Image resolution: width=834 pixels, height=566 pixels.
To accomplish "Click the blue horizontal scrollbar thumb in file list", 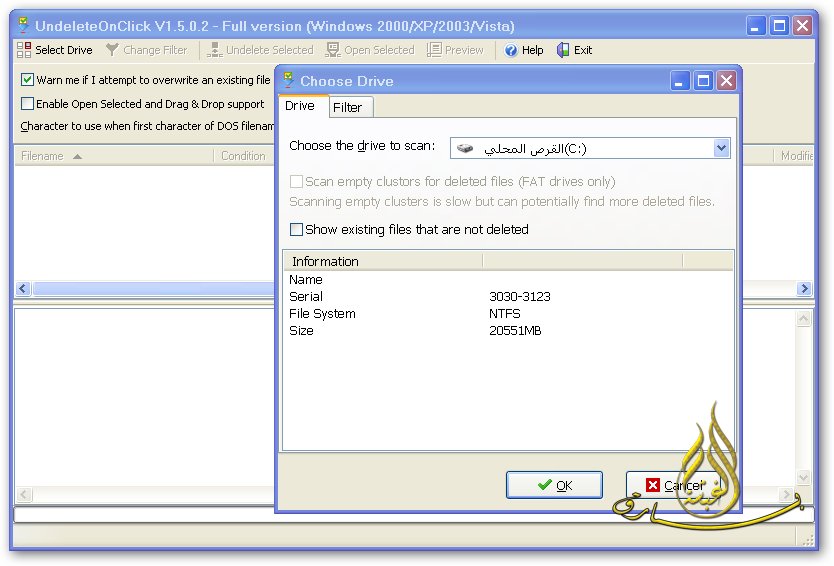I will pyautogui.click(x=154, y=288).
